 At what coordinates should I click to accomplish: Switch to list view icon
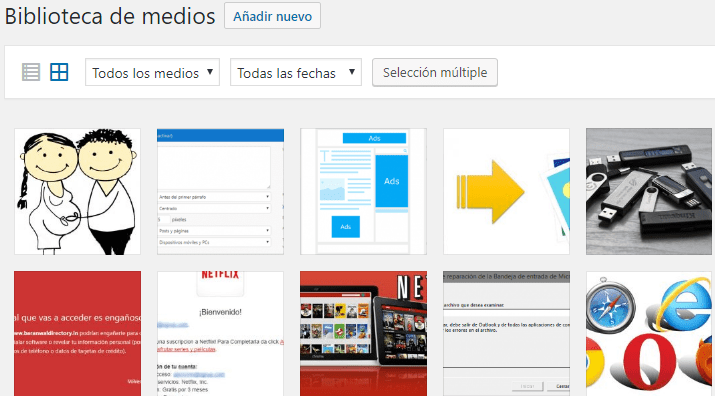coord(31,72)
